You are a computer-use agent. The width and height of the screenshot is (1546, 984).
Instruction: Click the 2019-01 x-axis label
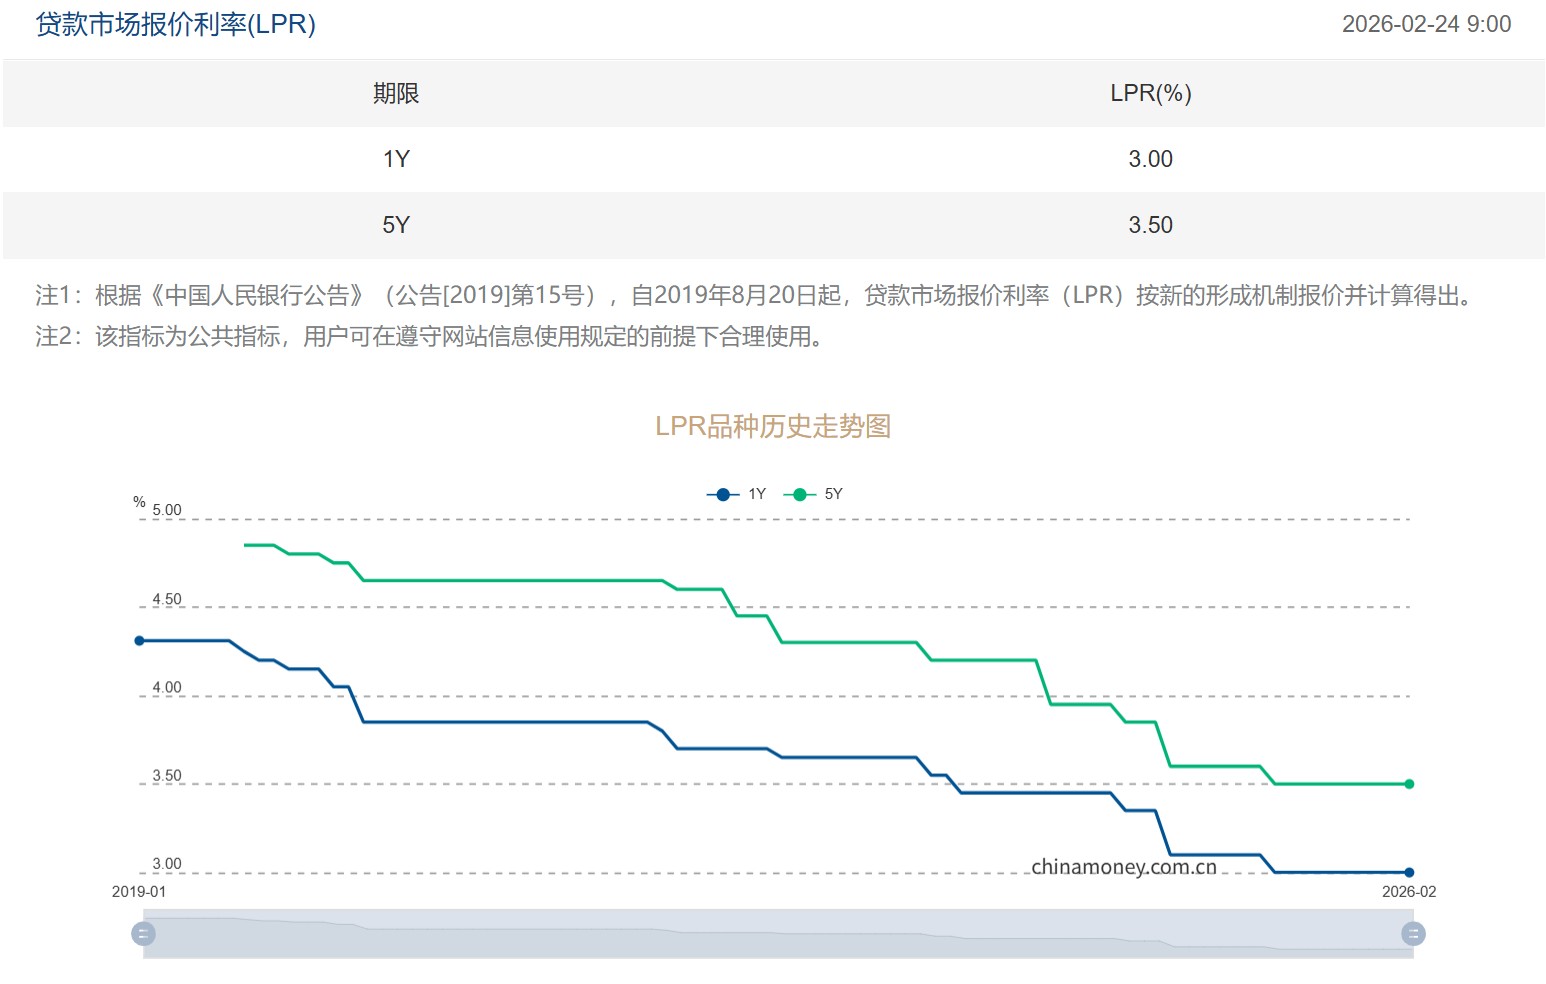139,892
